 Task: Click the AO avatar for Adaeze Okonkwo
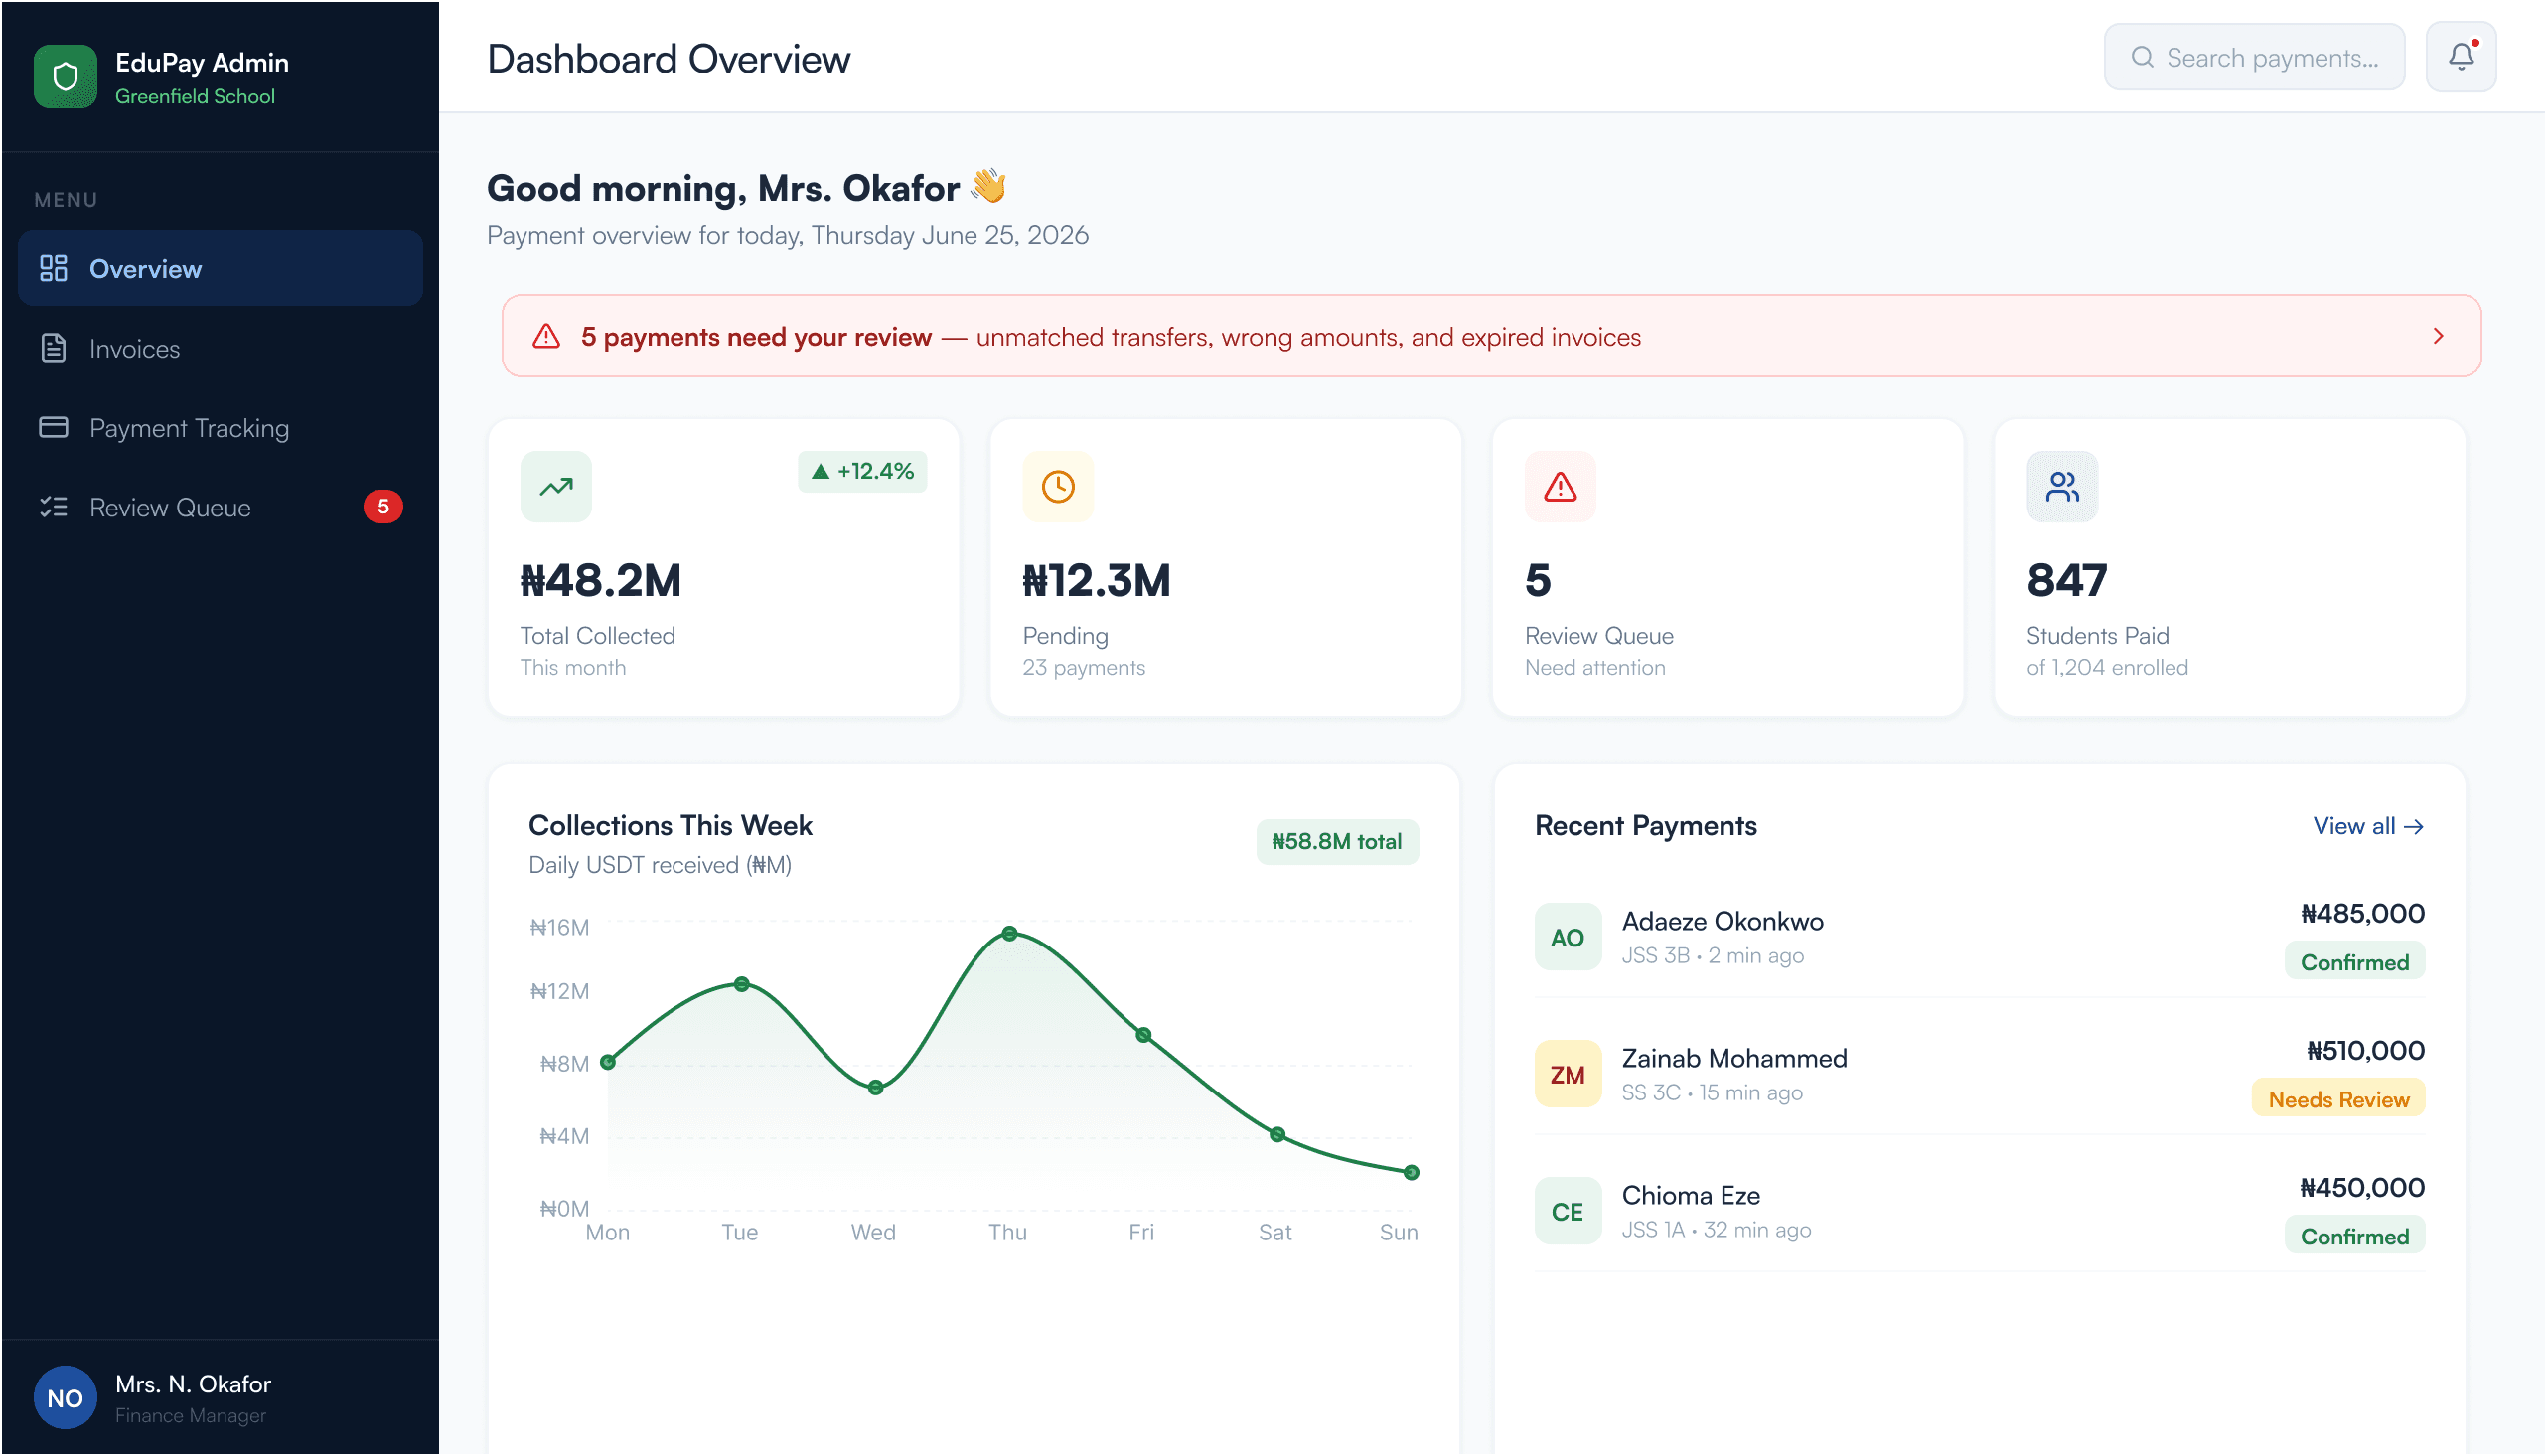[x=1568, y=937]
